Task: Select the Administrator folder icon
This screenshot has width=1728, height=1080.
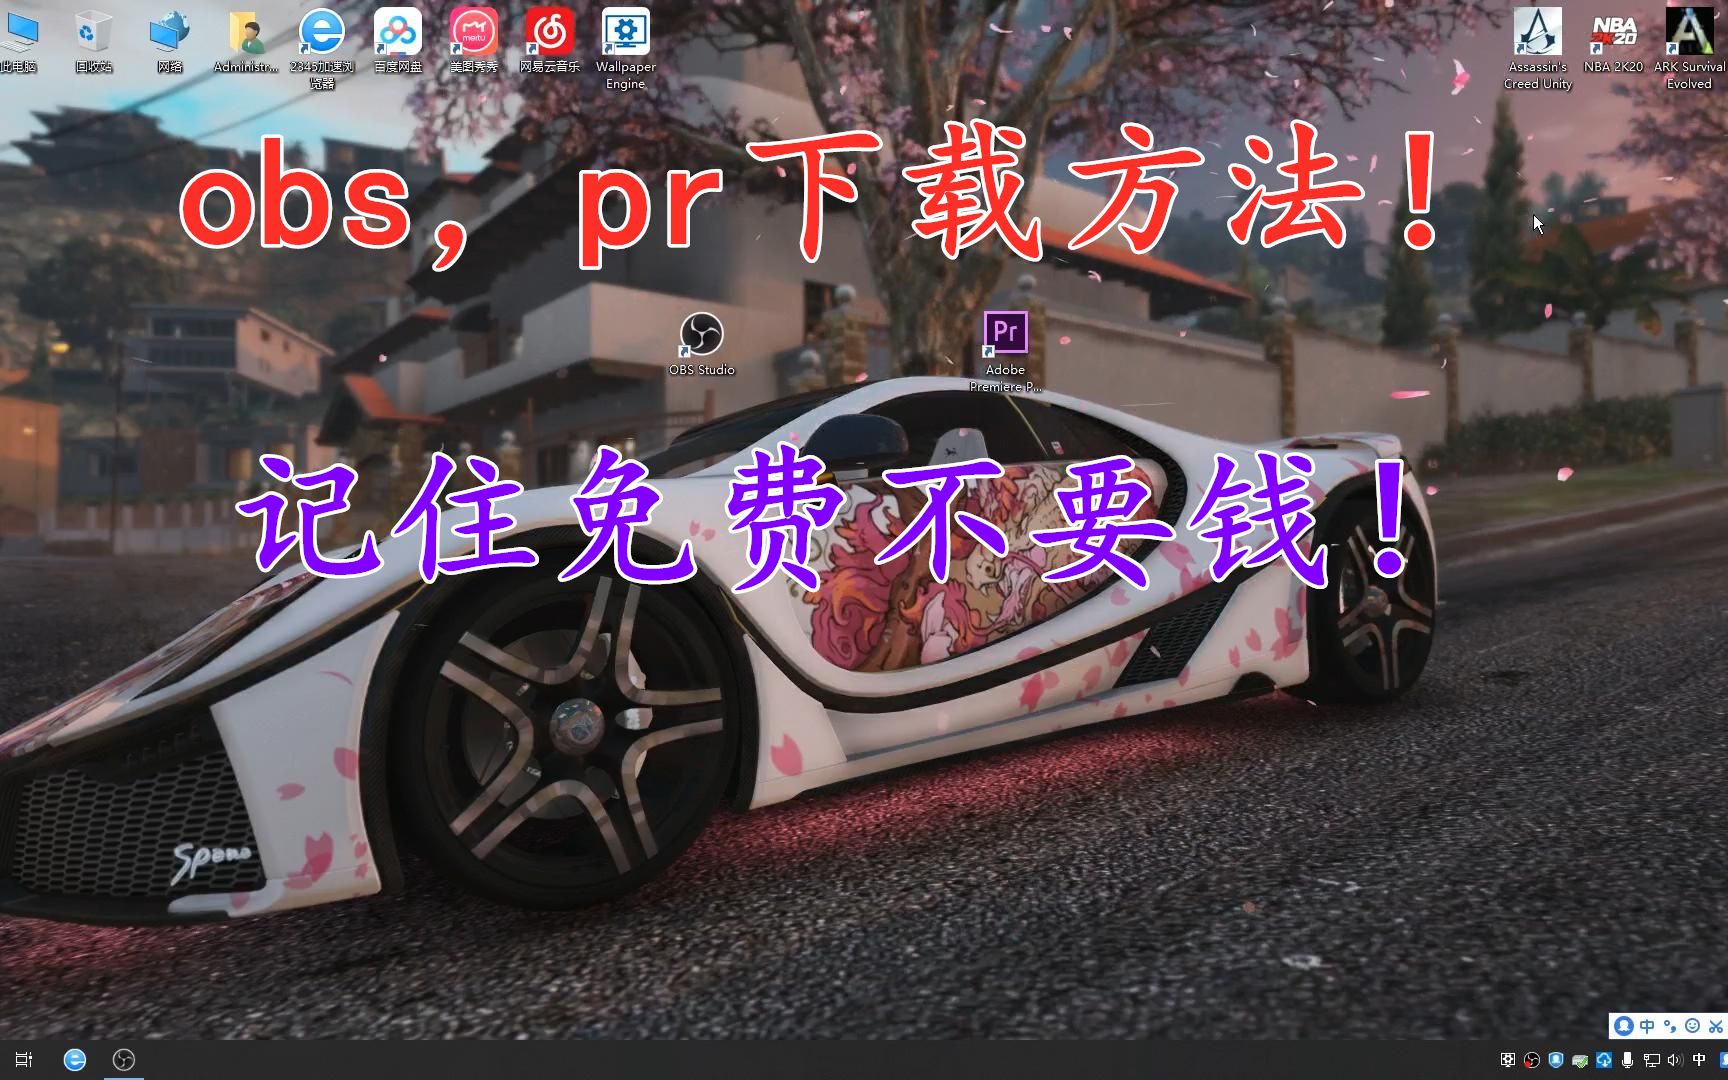Action: pyautogui.click(x=246, y=40)
